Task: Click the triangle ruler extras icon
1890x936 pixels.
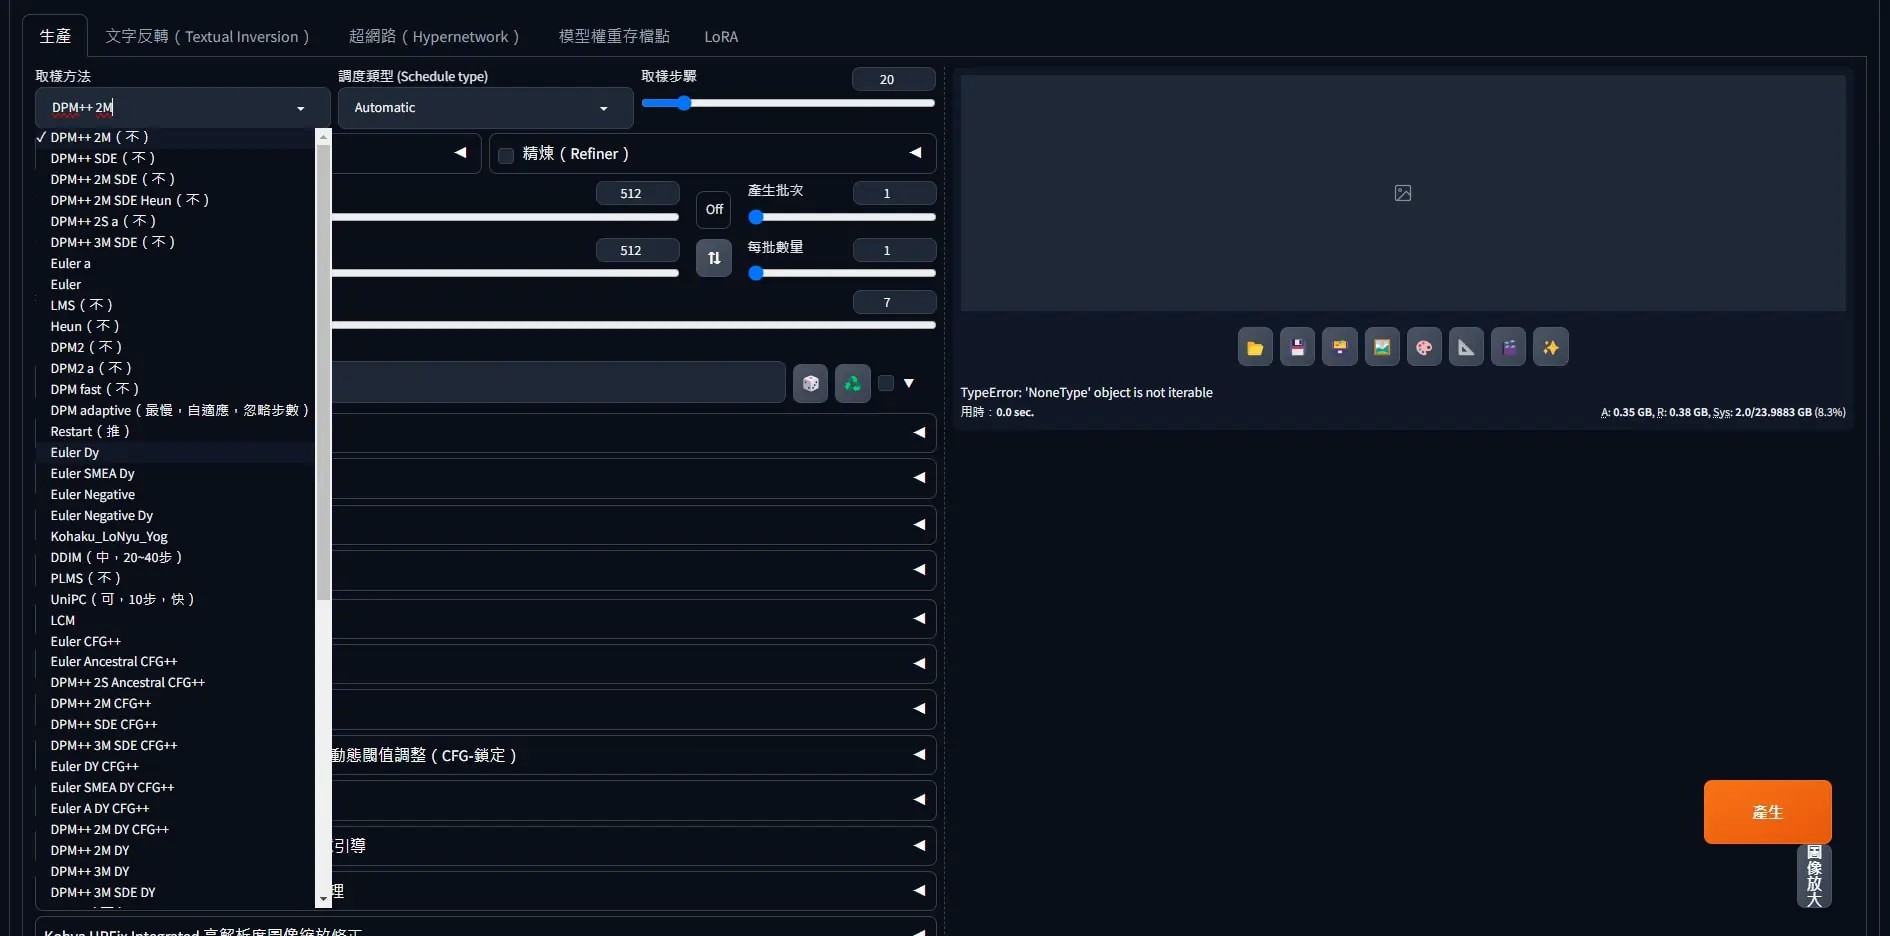Action: [1466, 348]
